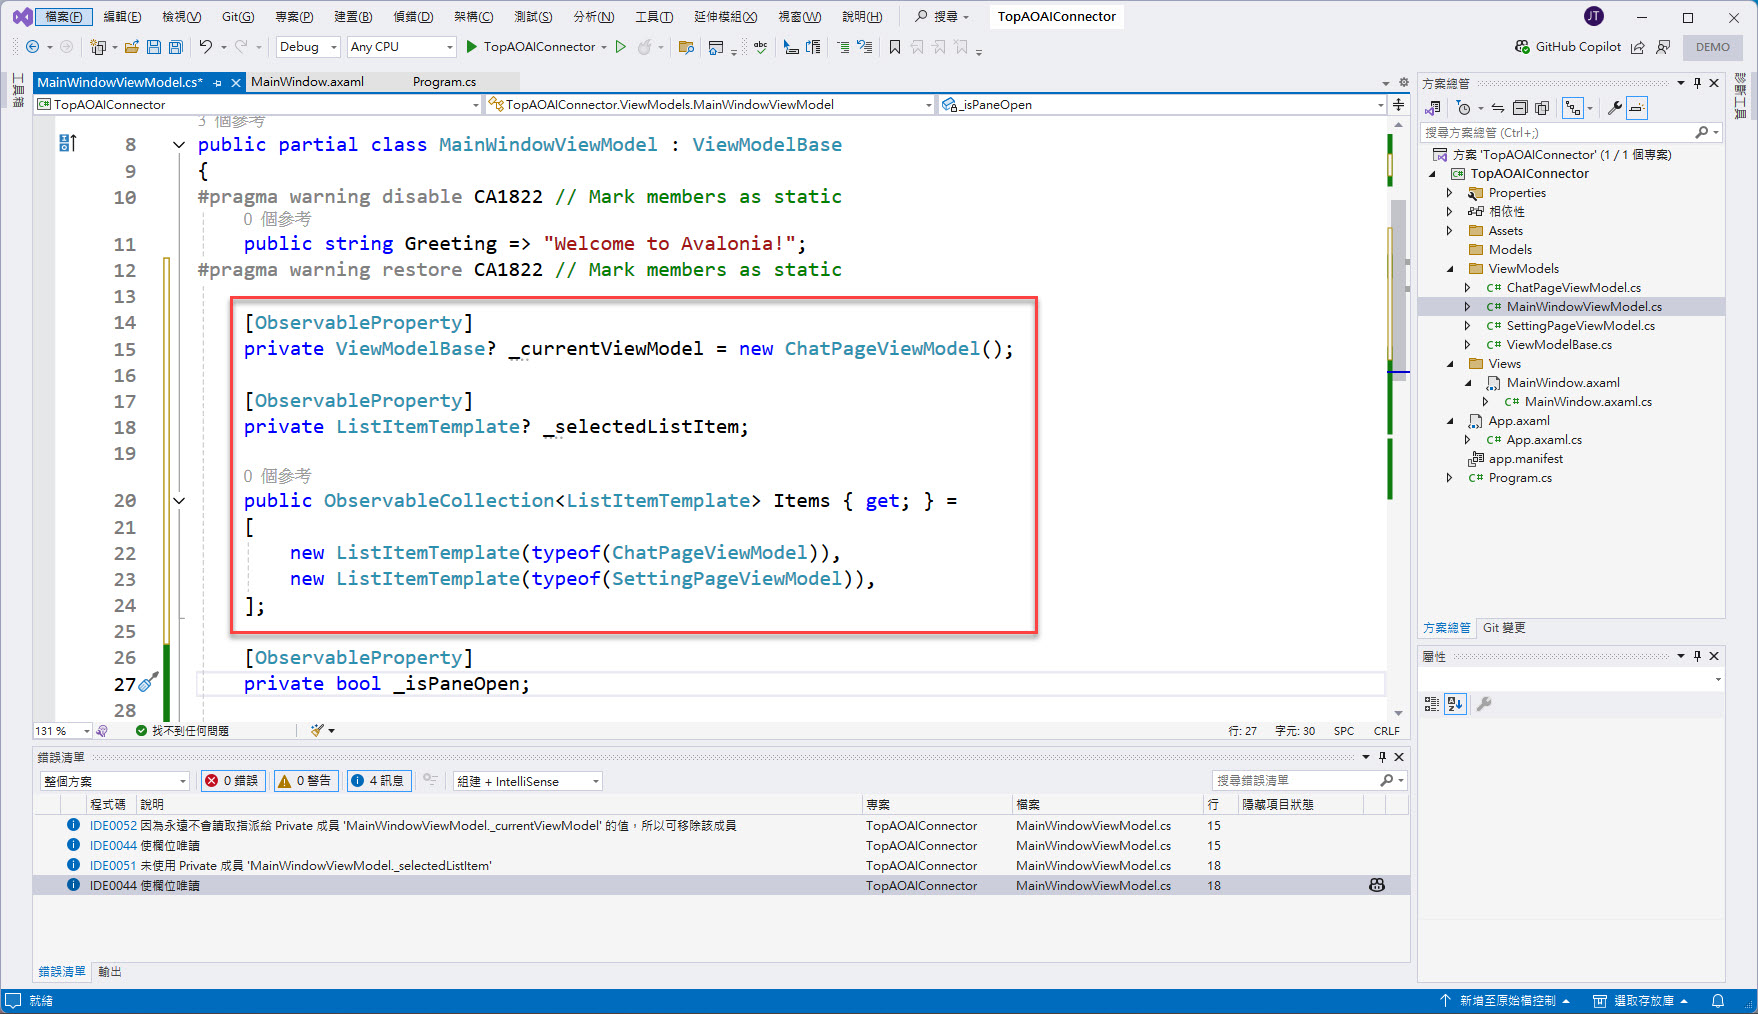1758x1014 pixels.
Task: Open the Build menu 建置(B)
Action: click(353, 17)
